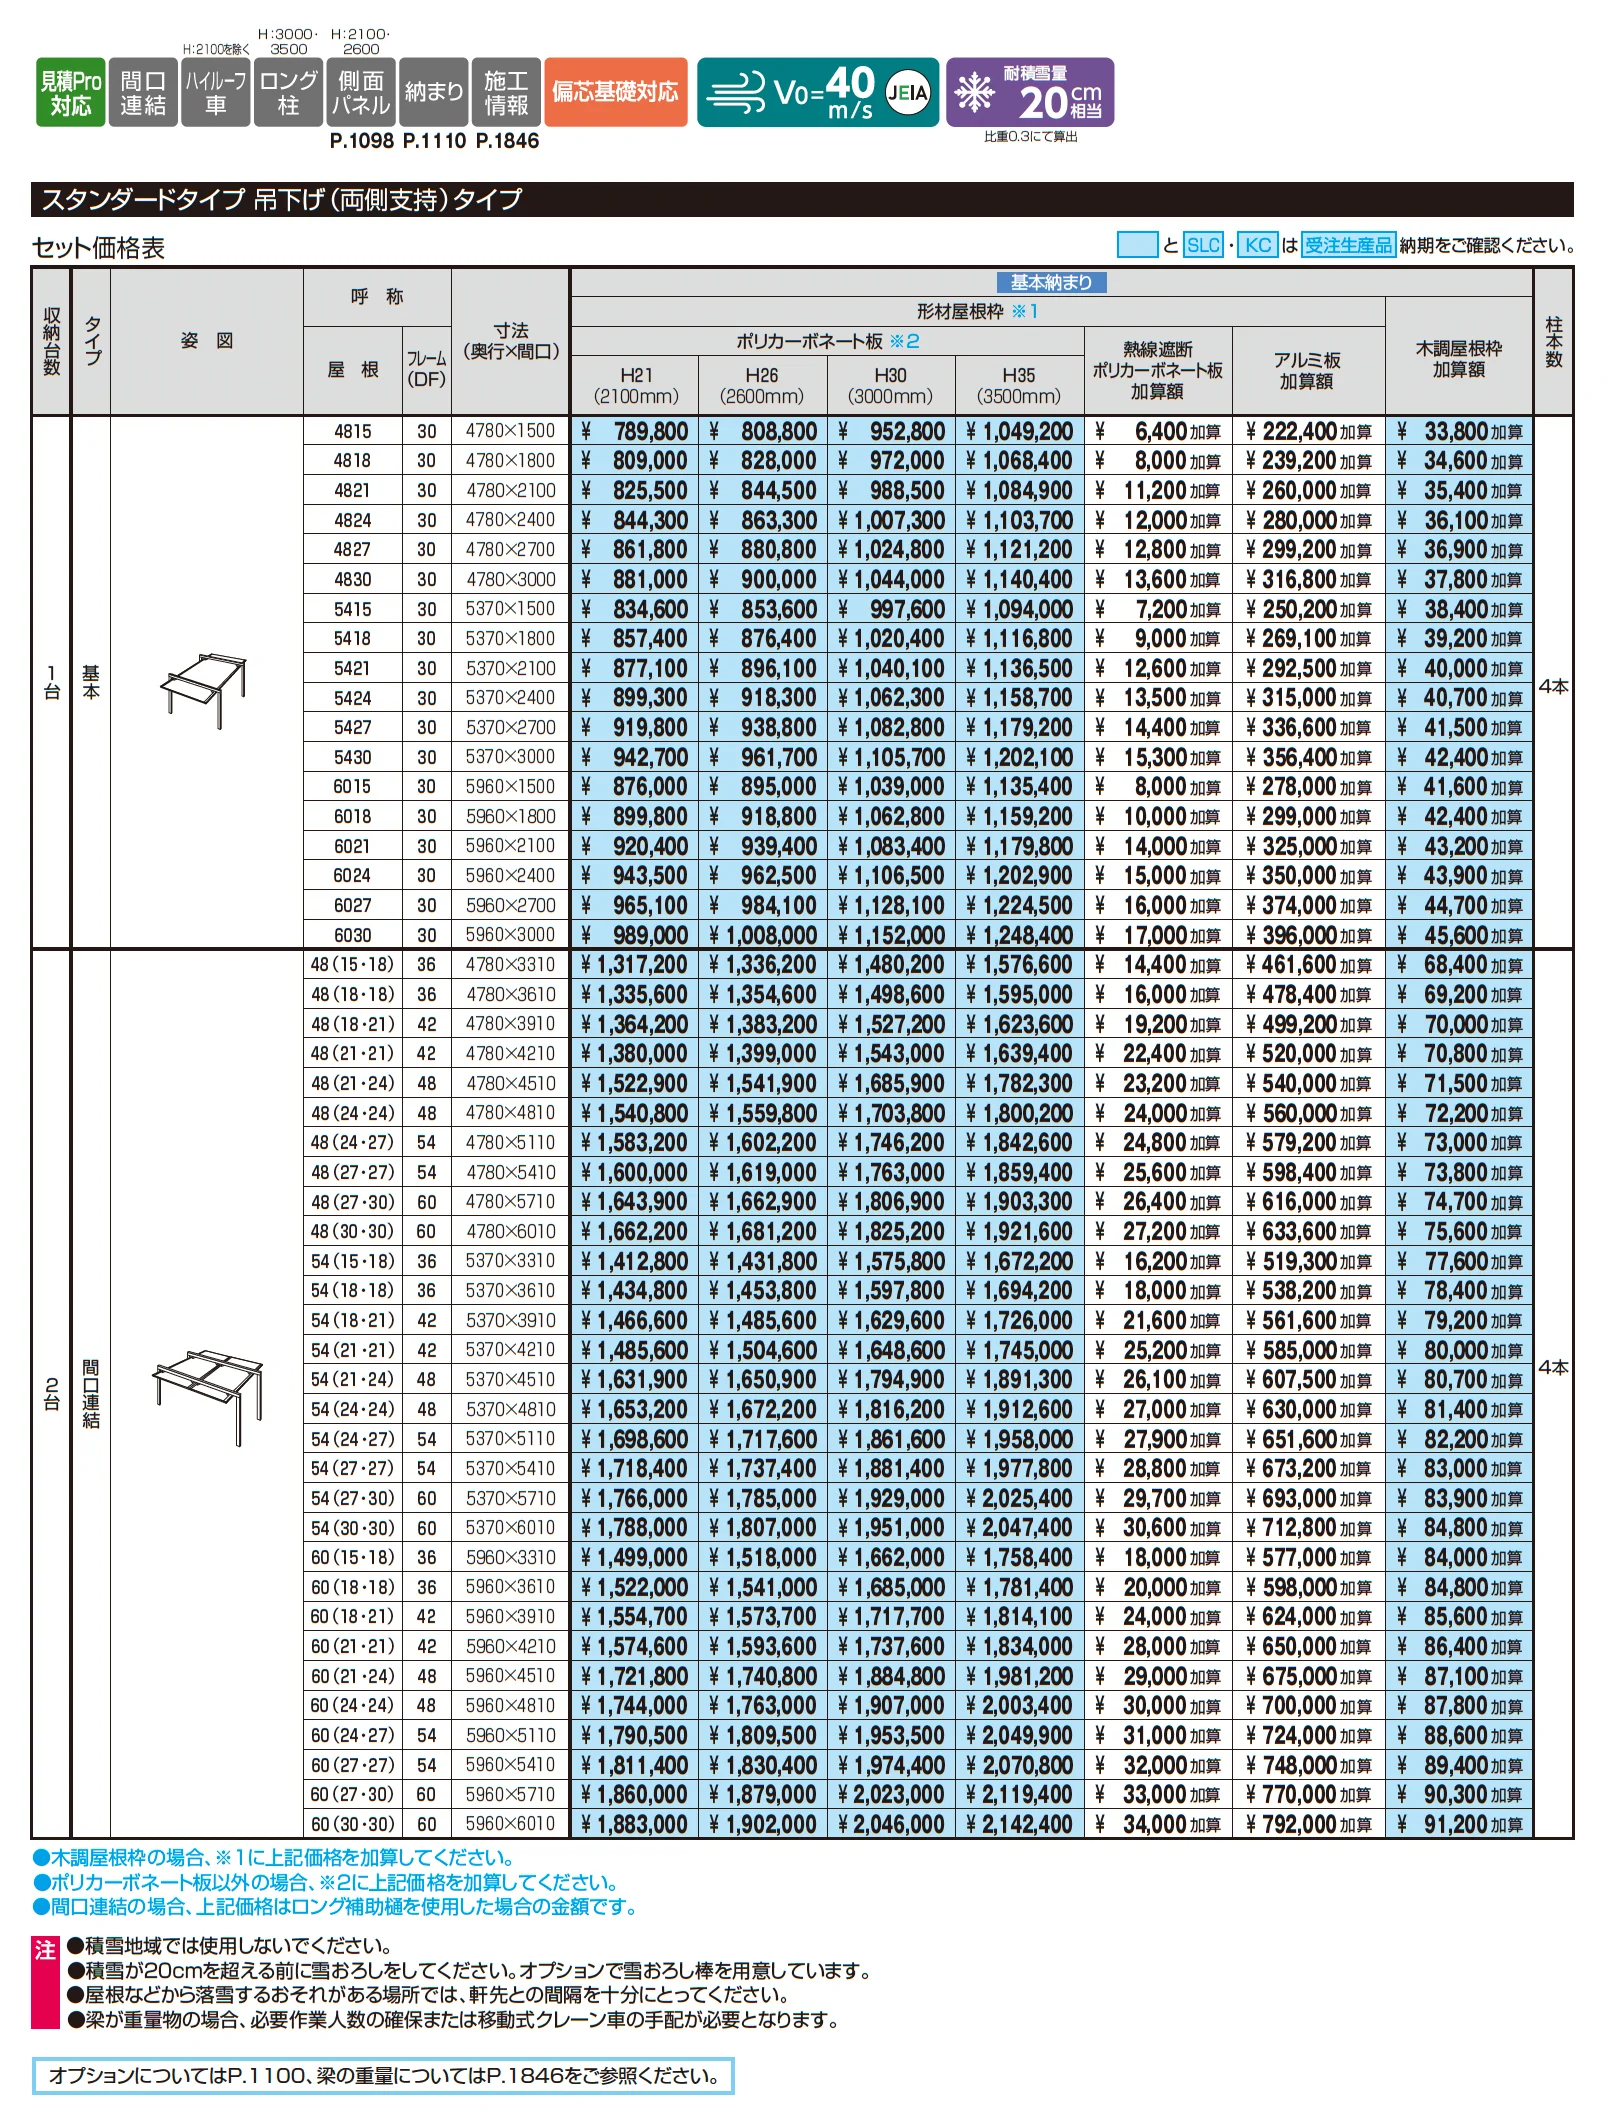
Task: Click the H30 (3000mm) column header
Action: tap(891, 386)
